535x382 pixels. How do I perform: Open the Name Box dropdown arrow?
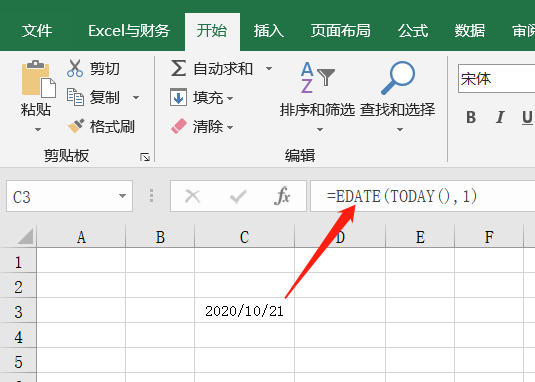(122, 196)
